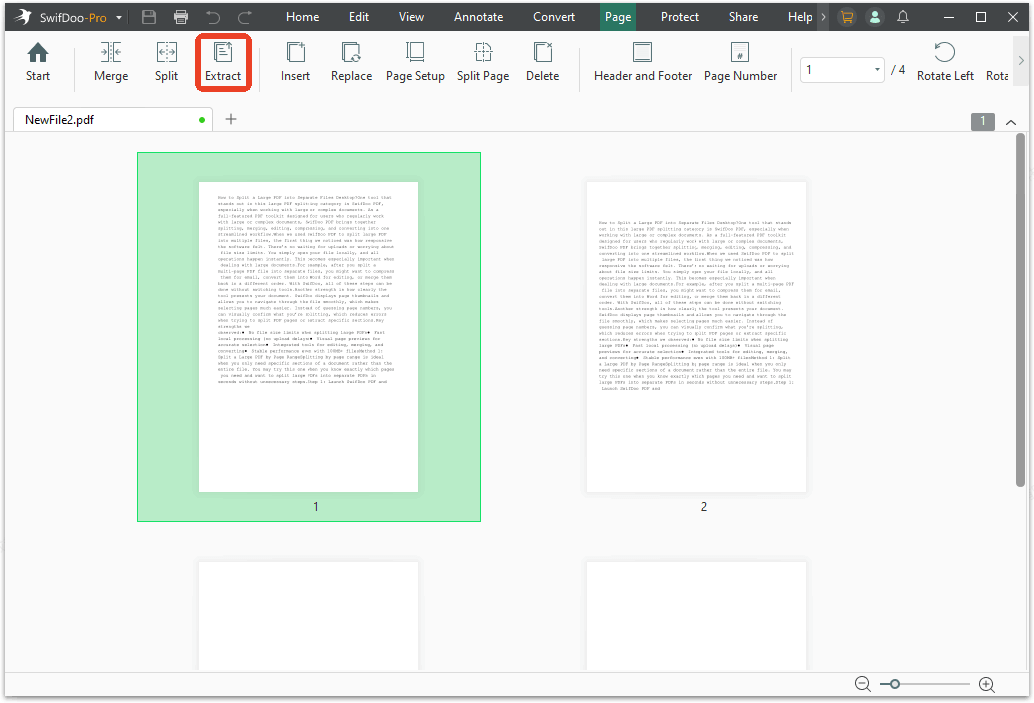Rotate the page left
The image size is (1034, 703).
pos(944,63)
